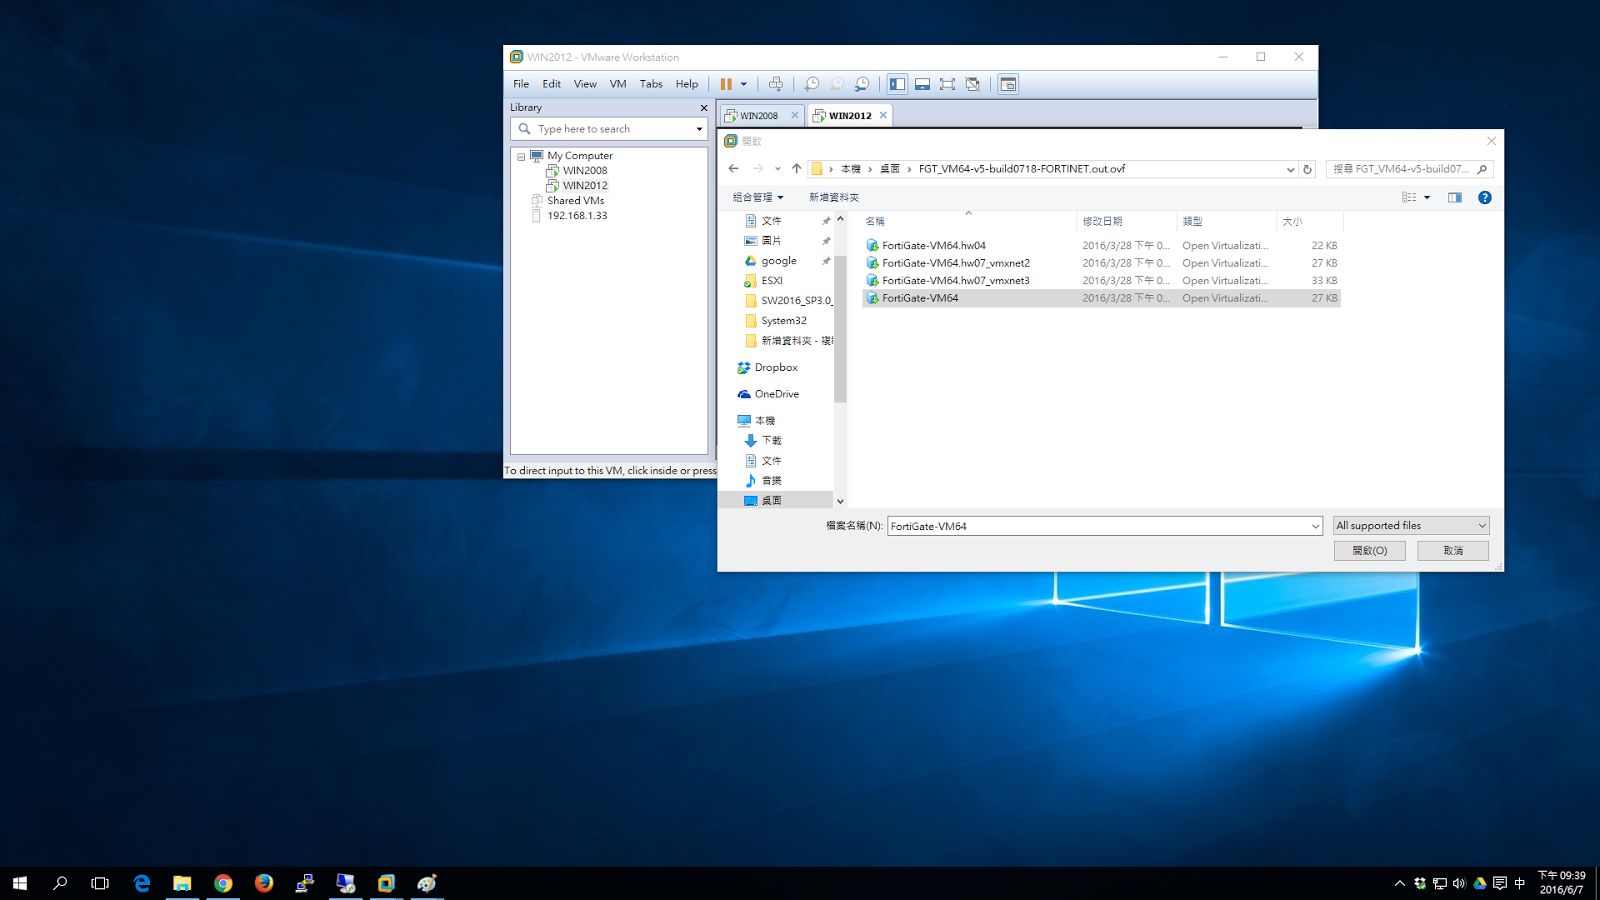Viewport: 1600px width, 900px height.
Task: Open the Help menu in VMware
Action: [686, 84]
